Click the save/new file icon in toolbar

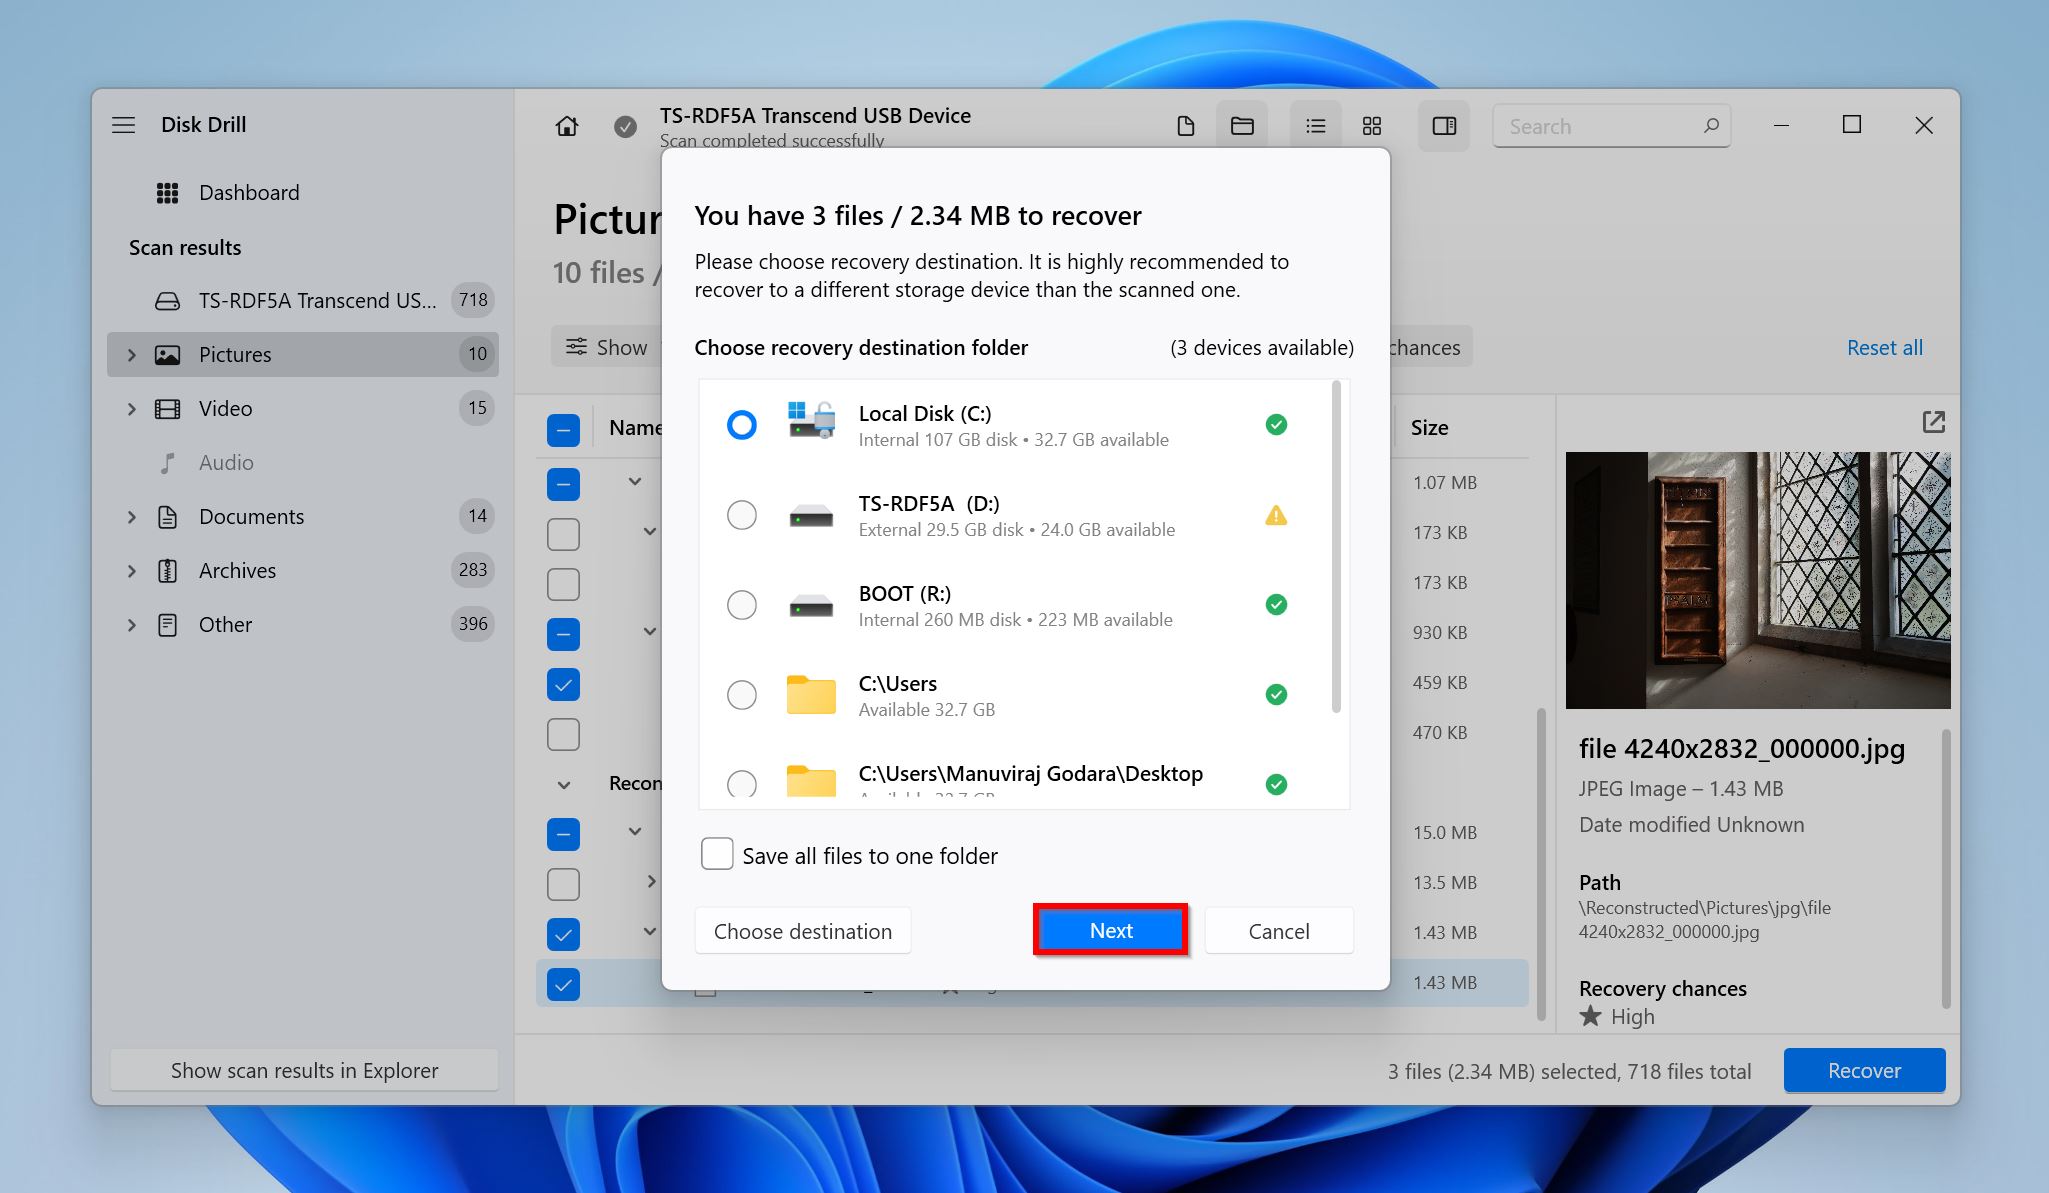tap(1184, 125)
